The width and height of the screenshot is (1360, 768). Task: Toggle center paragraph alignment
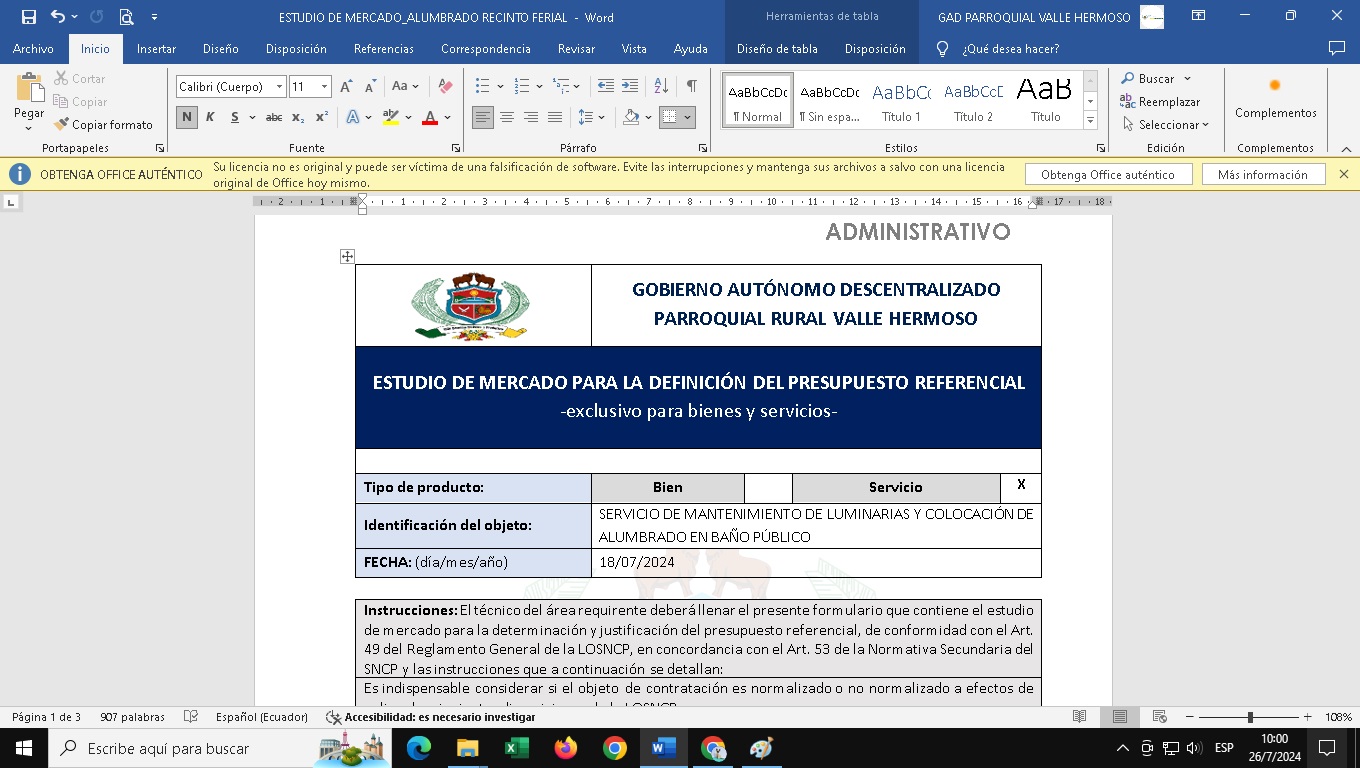click(507, 117)
